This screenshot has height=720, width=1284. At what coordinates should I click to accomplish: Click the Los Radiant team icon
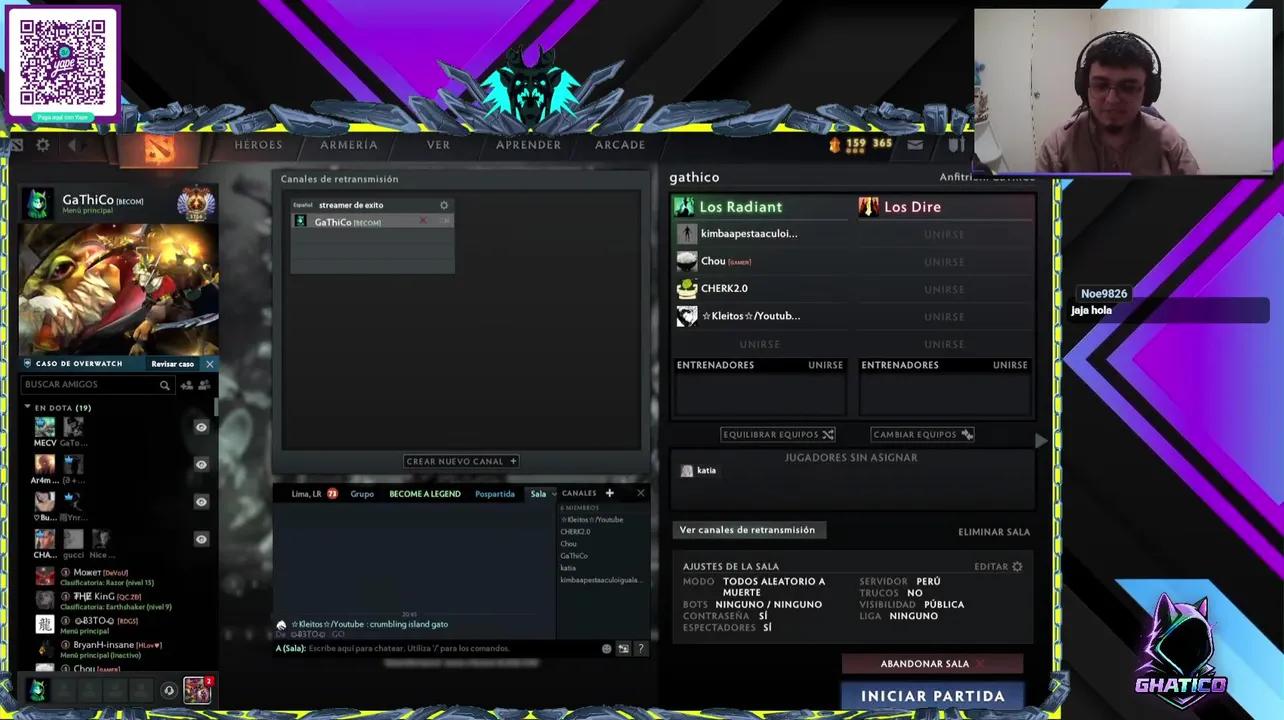pos(684,207)
